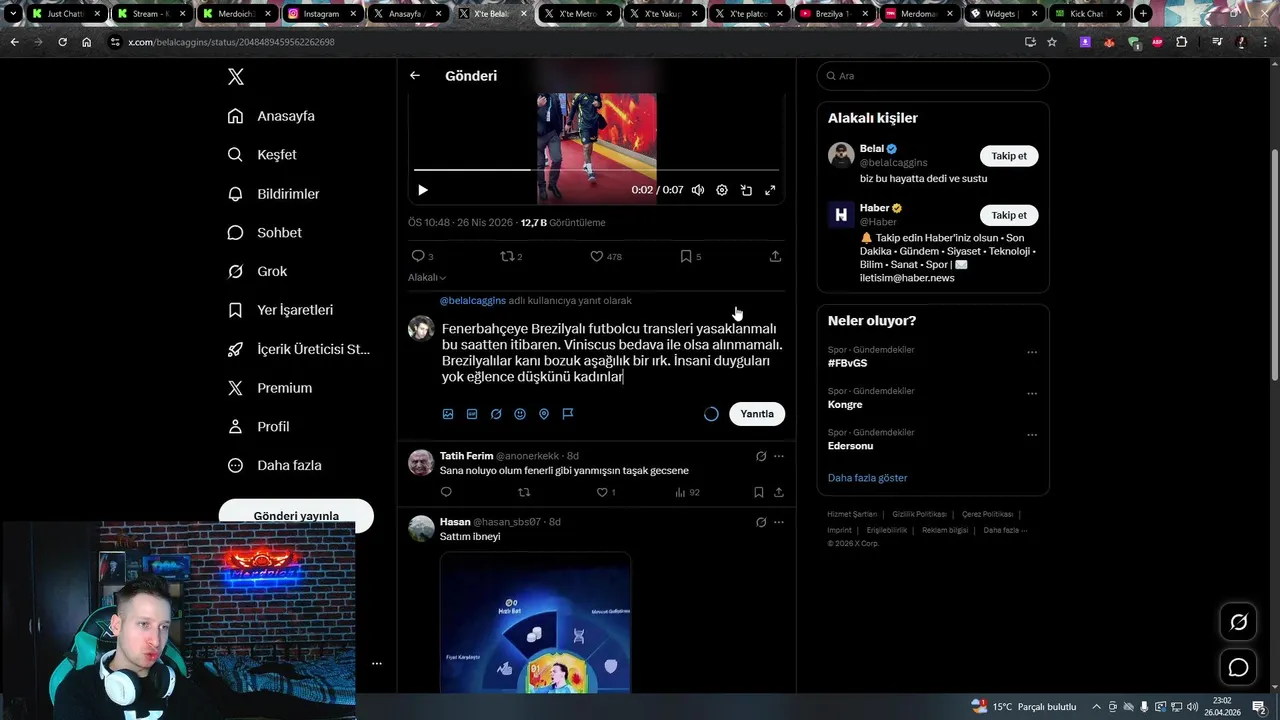Open more options for #FBvGS trend
Screen dimensions: 1280x720
point(1032,352)
